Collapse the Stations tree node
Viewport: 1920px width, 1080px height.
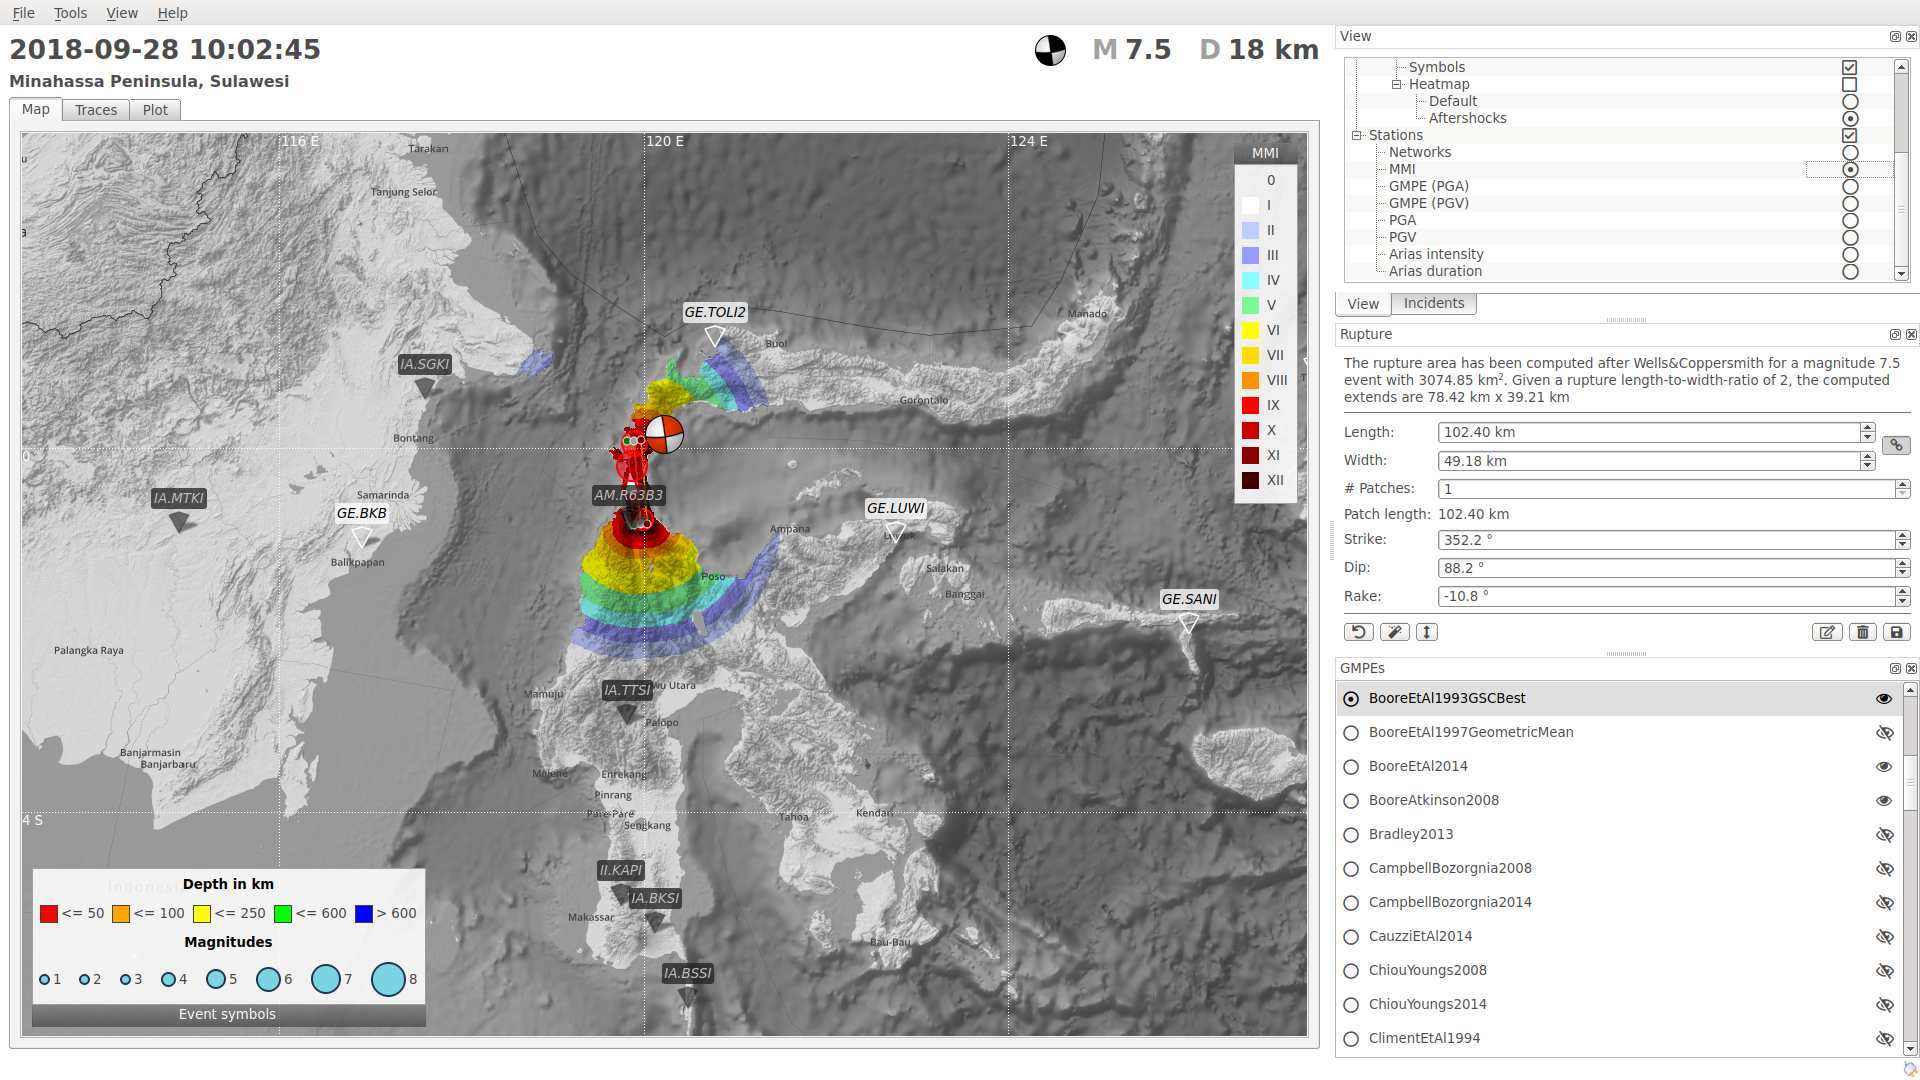(1357, 136)
